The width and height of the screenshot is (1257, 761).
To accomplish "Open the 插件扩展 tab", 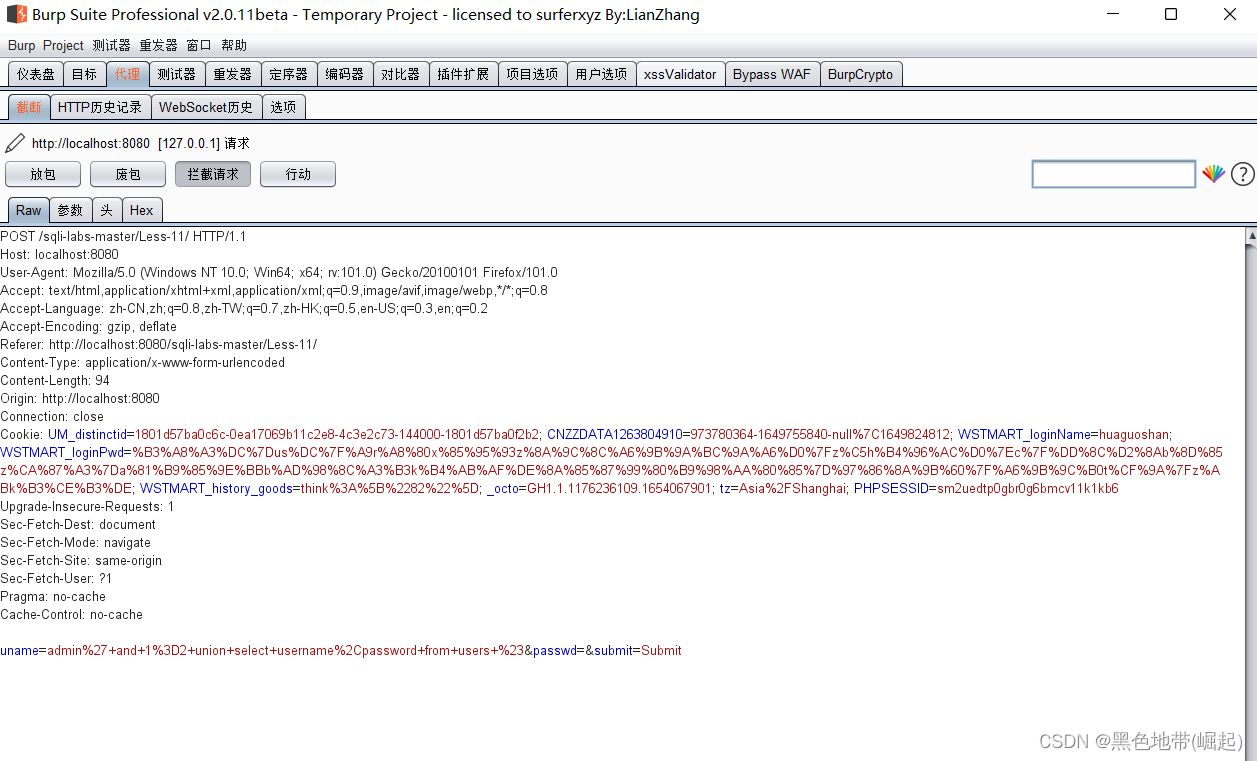I will point(464,74).
